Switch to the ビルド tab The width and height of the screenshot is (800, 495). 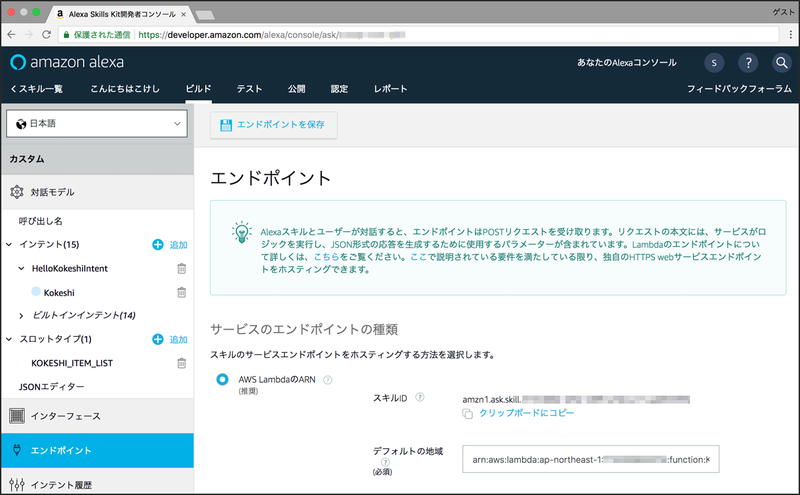coord(198,89)
